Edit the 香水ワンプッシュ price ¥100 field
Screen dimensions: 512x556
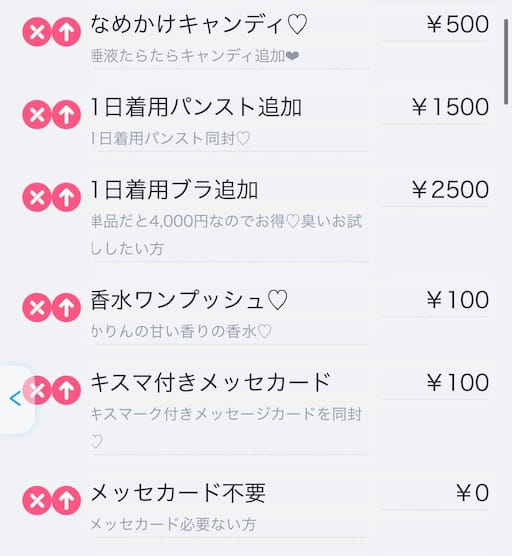(435, 300)
